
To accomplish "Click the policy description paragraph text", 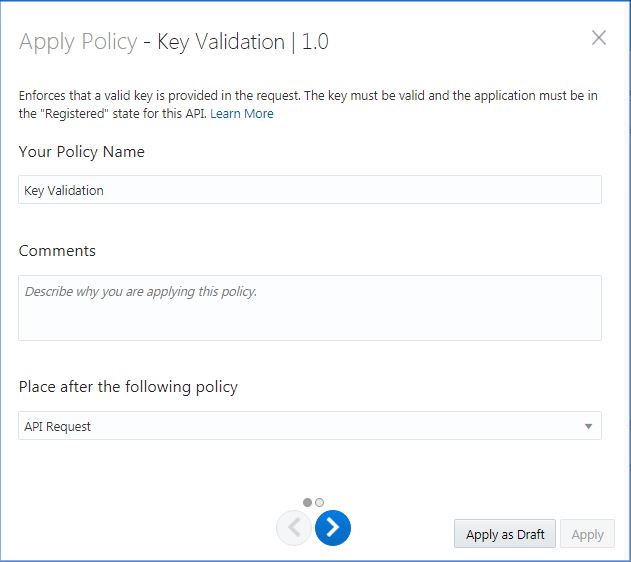I will click(300, 96).
